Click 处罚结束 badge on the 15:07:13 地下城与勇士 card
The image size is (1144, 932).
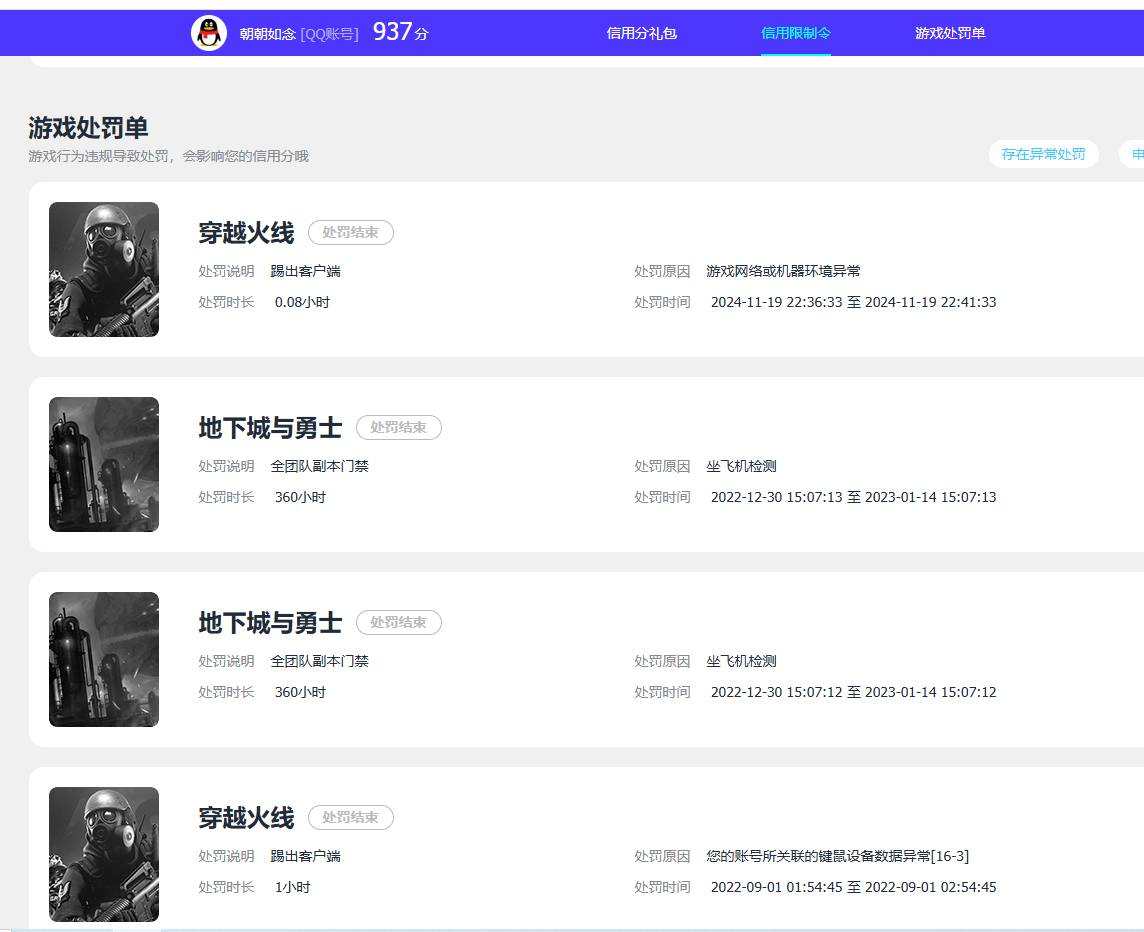click(x=398, y=427)
